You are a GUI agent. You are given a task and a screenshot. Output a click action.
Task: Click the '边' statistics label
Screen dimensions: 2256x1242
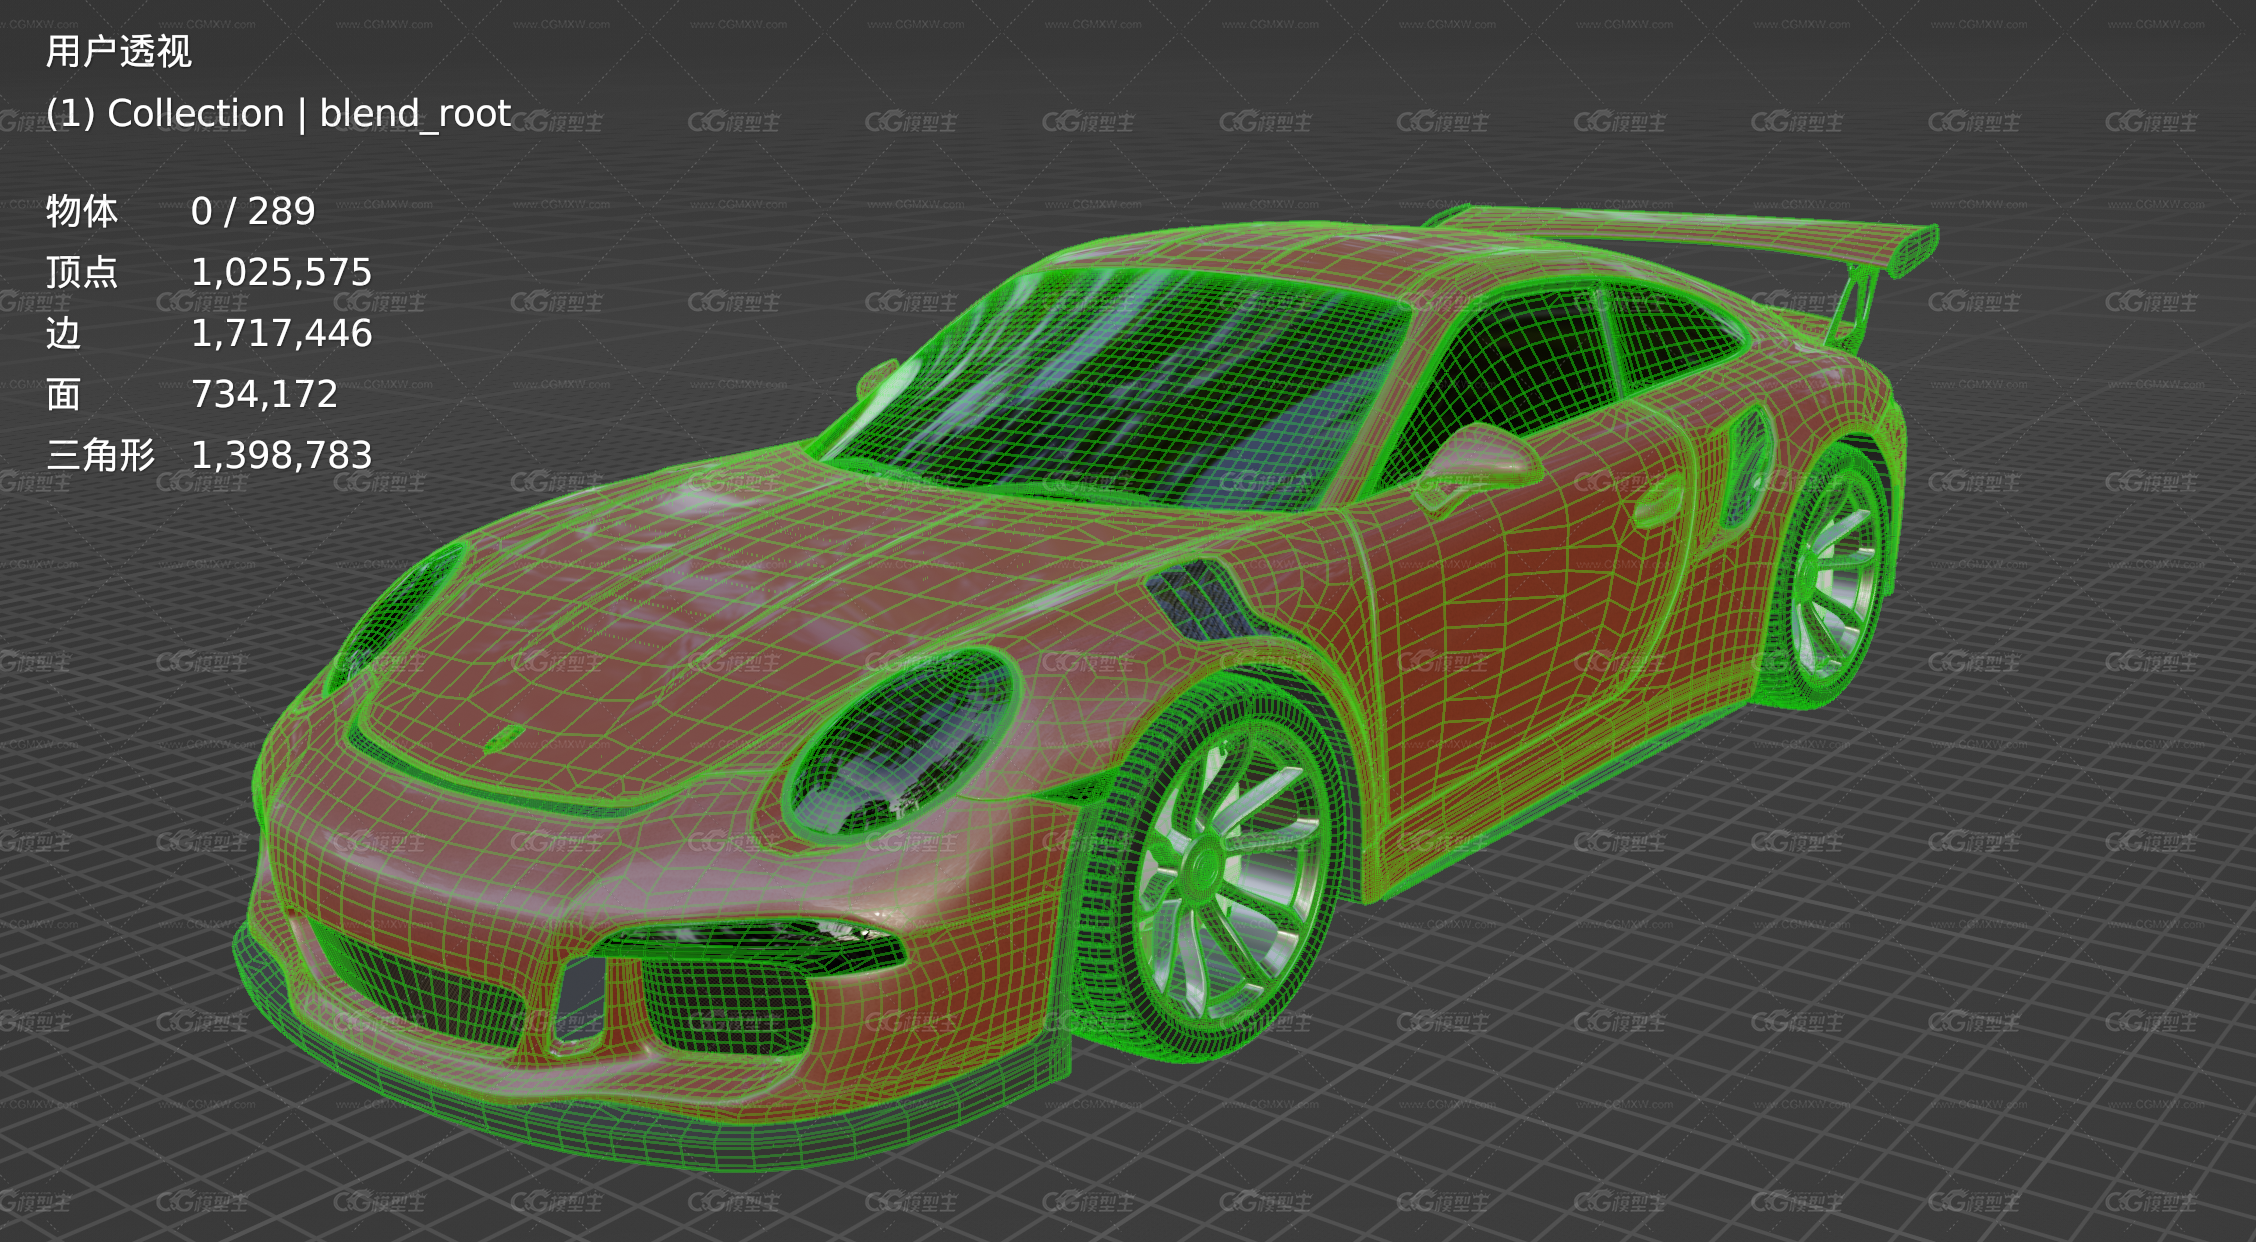[63, 333]
